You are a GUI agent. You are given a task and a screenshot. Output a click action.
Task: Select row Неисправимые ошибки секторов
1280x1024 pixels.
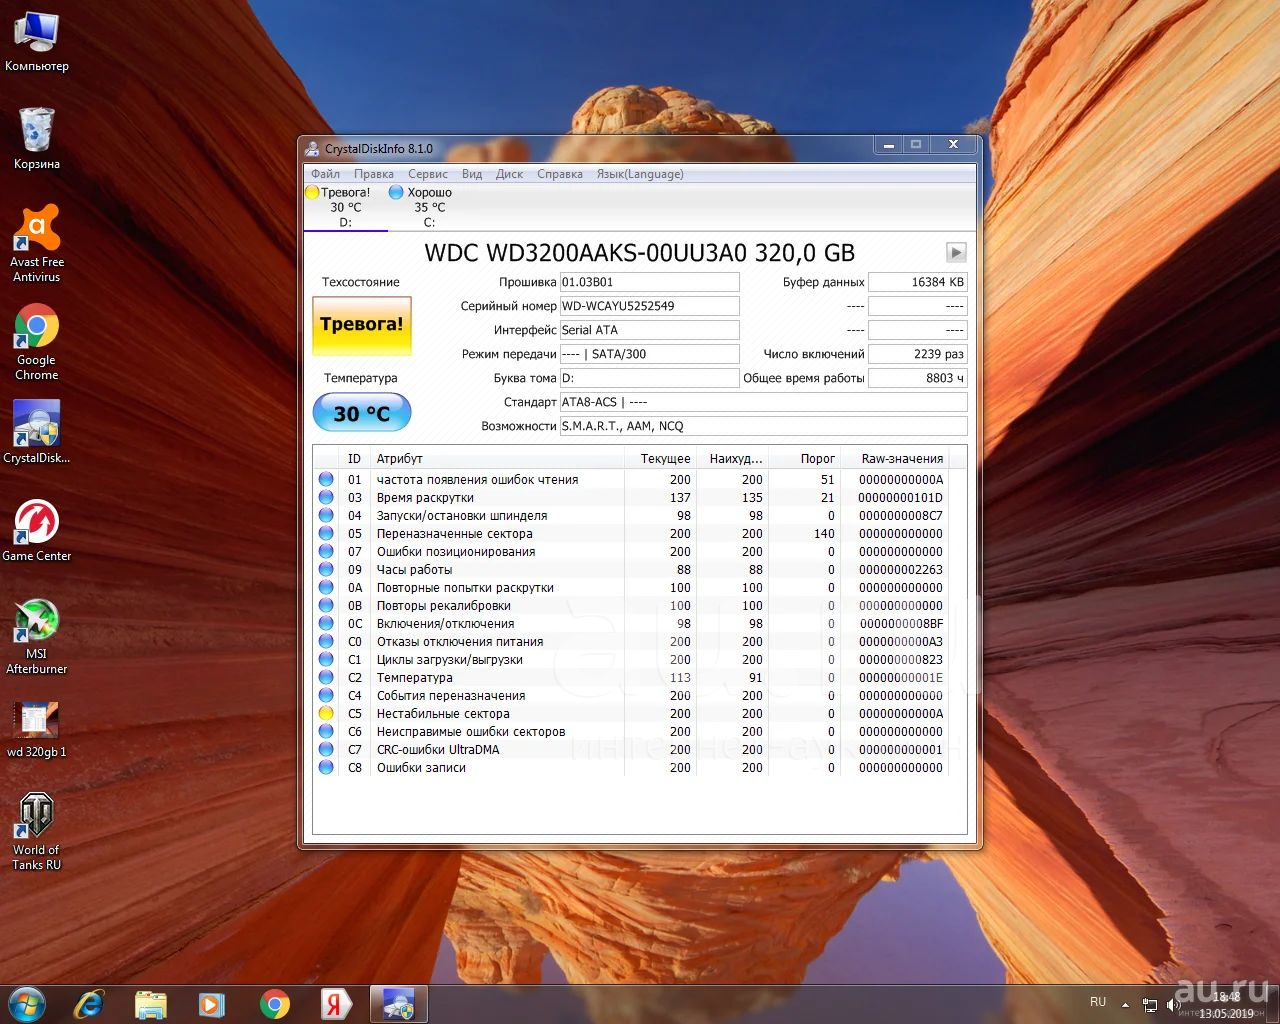point(631,731)
